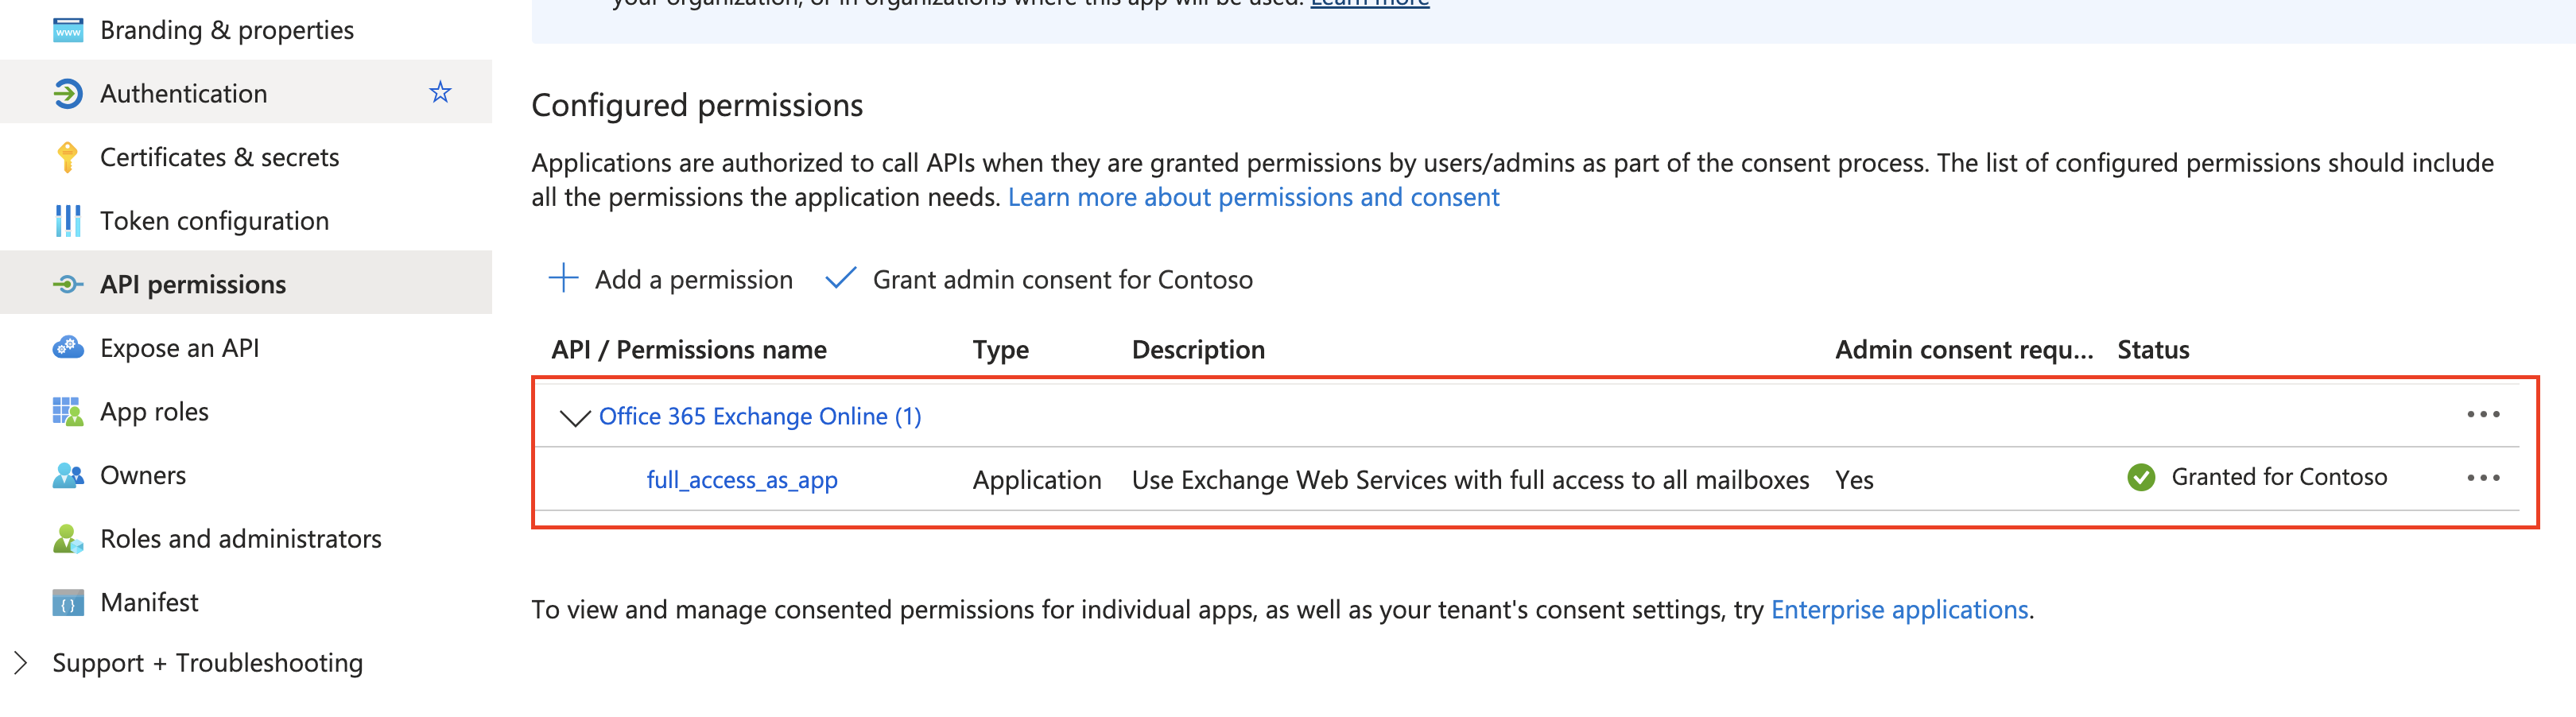The height and width of the screenshot is (717, 2576).
Task: Click the App roles icon
Action: tap(67, 412)
